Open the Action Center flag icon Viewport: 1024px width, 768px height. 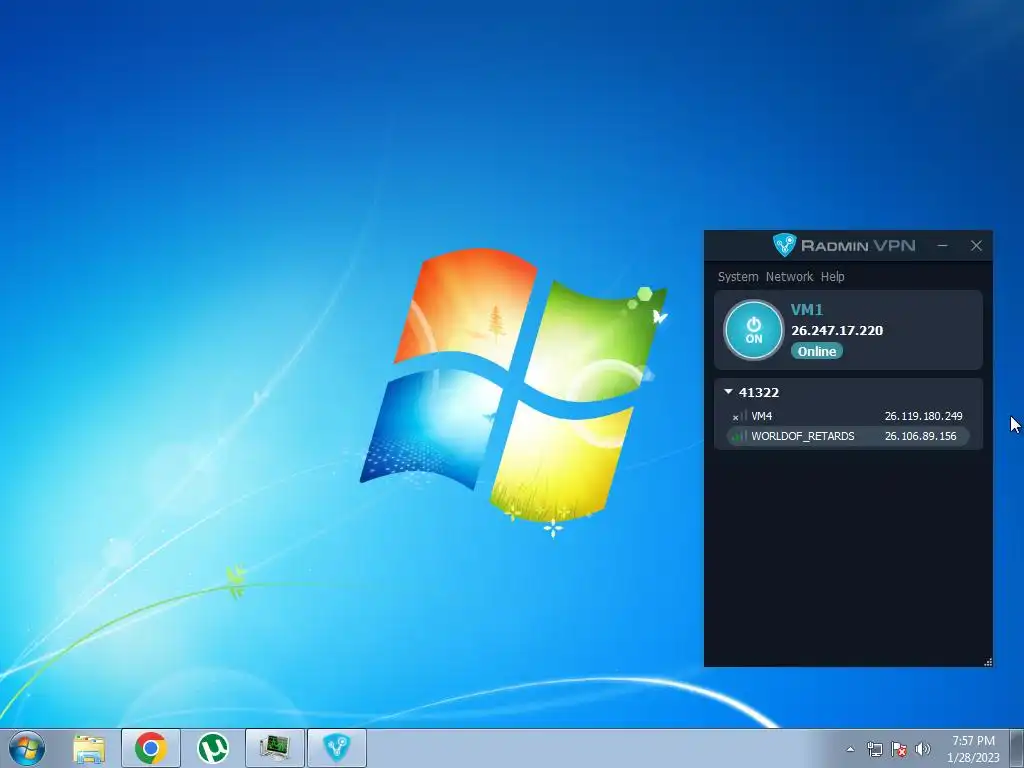(x=899, y=750)
